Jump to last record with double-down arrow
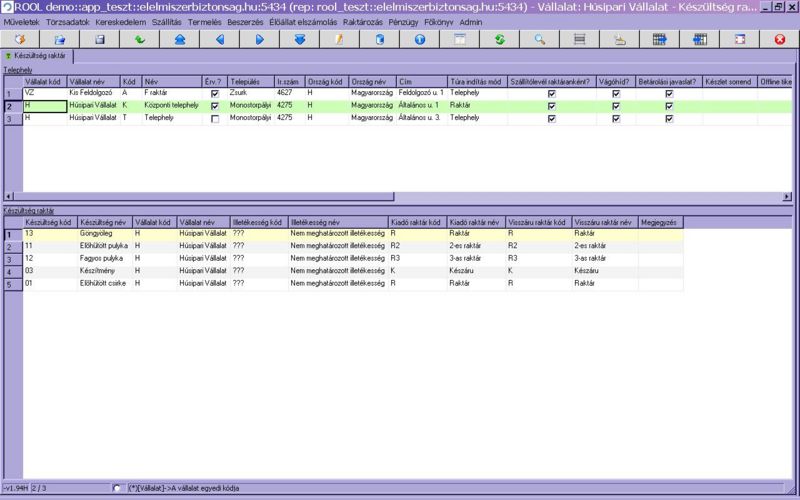800x500 pixels. click(x=299, y=39)
